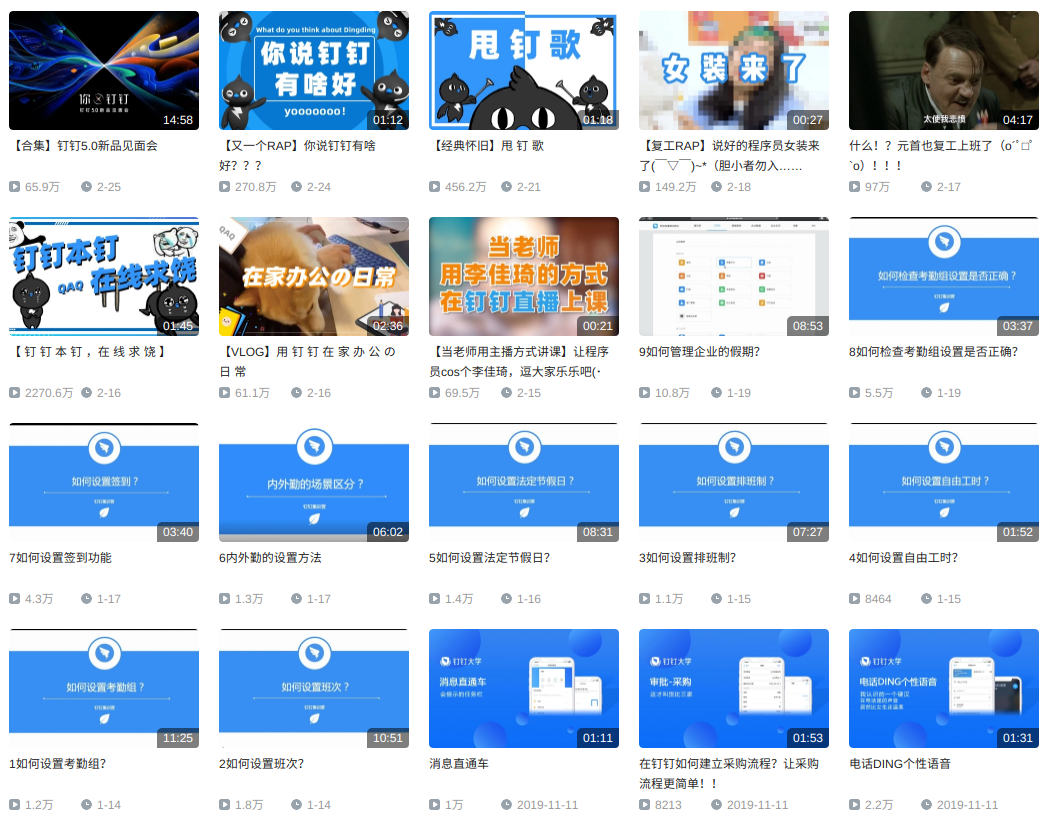1048x837 pixels.
Task: Open the 如何设置班次 video thumbnail
Action: [313, 688]
